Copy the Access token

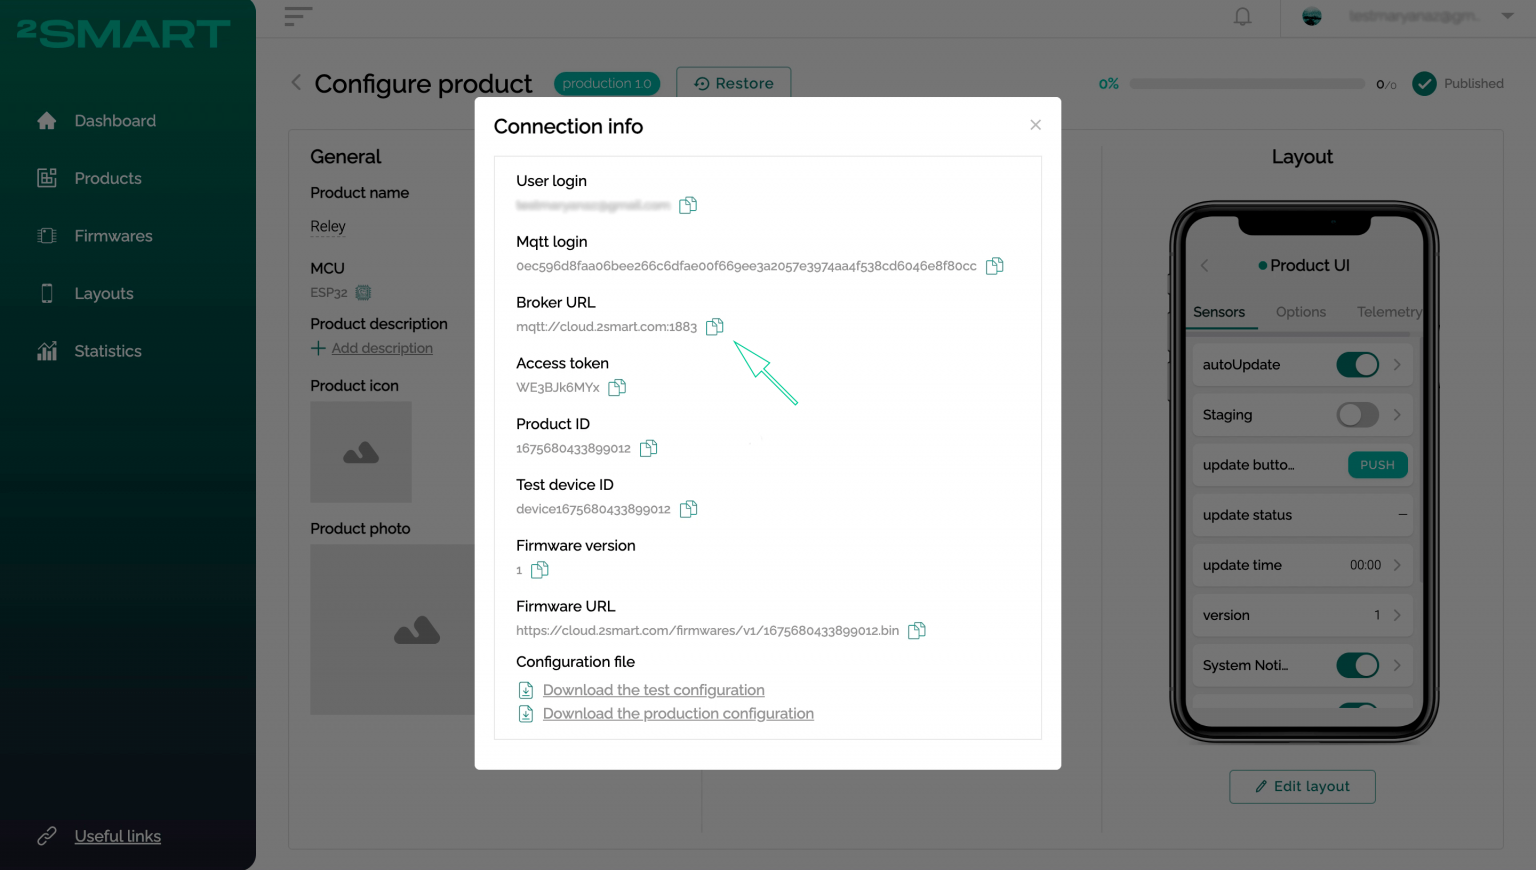point(617,387)
